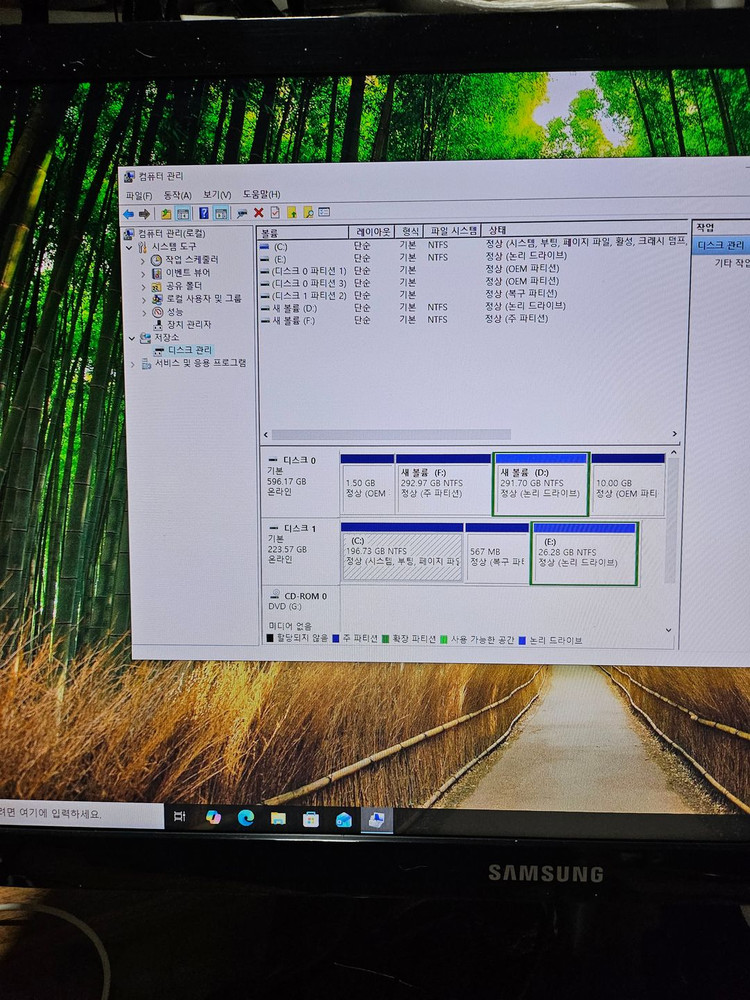Image resolution: width=750 pixels, height=1000 pixels.
Task: Expand the 이벤트 뷰어 node arrow
Action: click(x=143, y=274)
